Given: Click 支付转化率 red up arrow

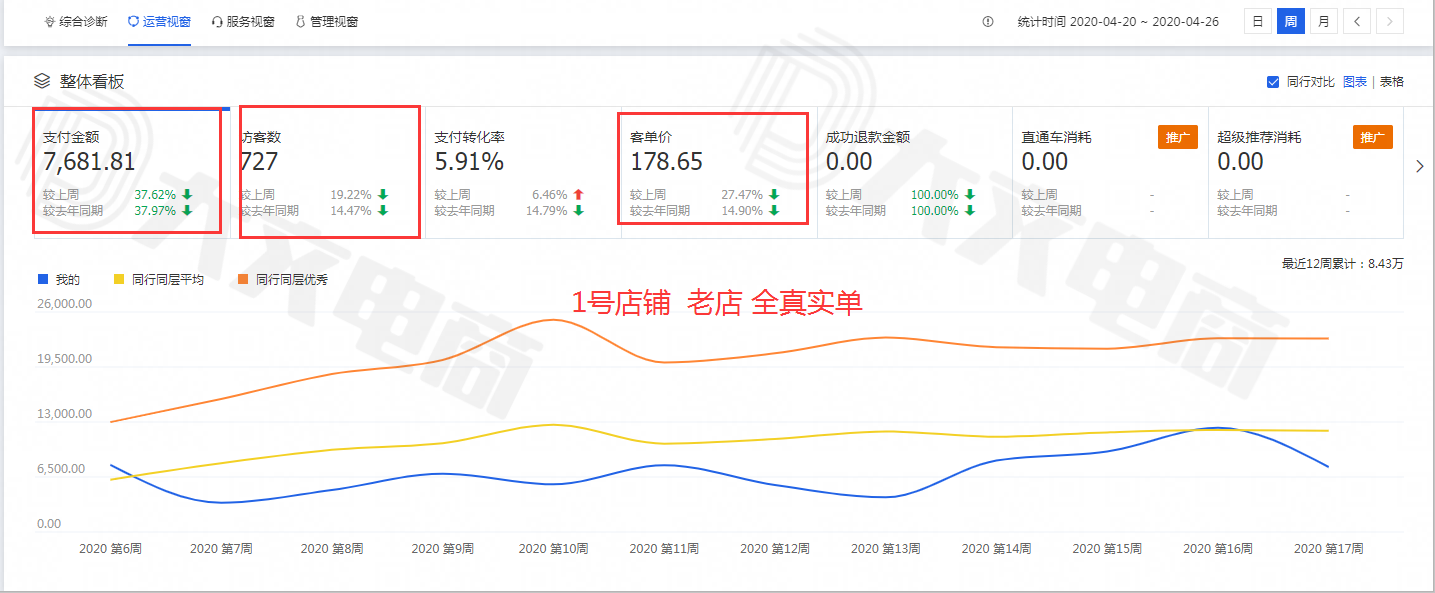Looking at the screenshot, I should click(578, 195).
